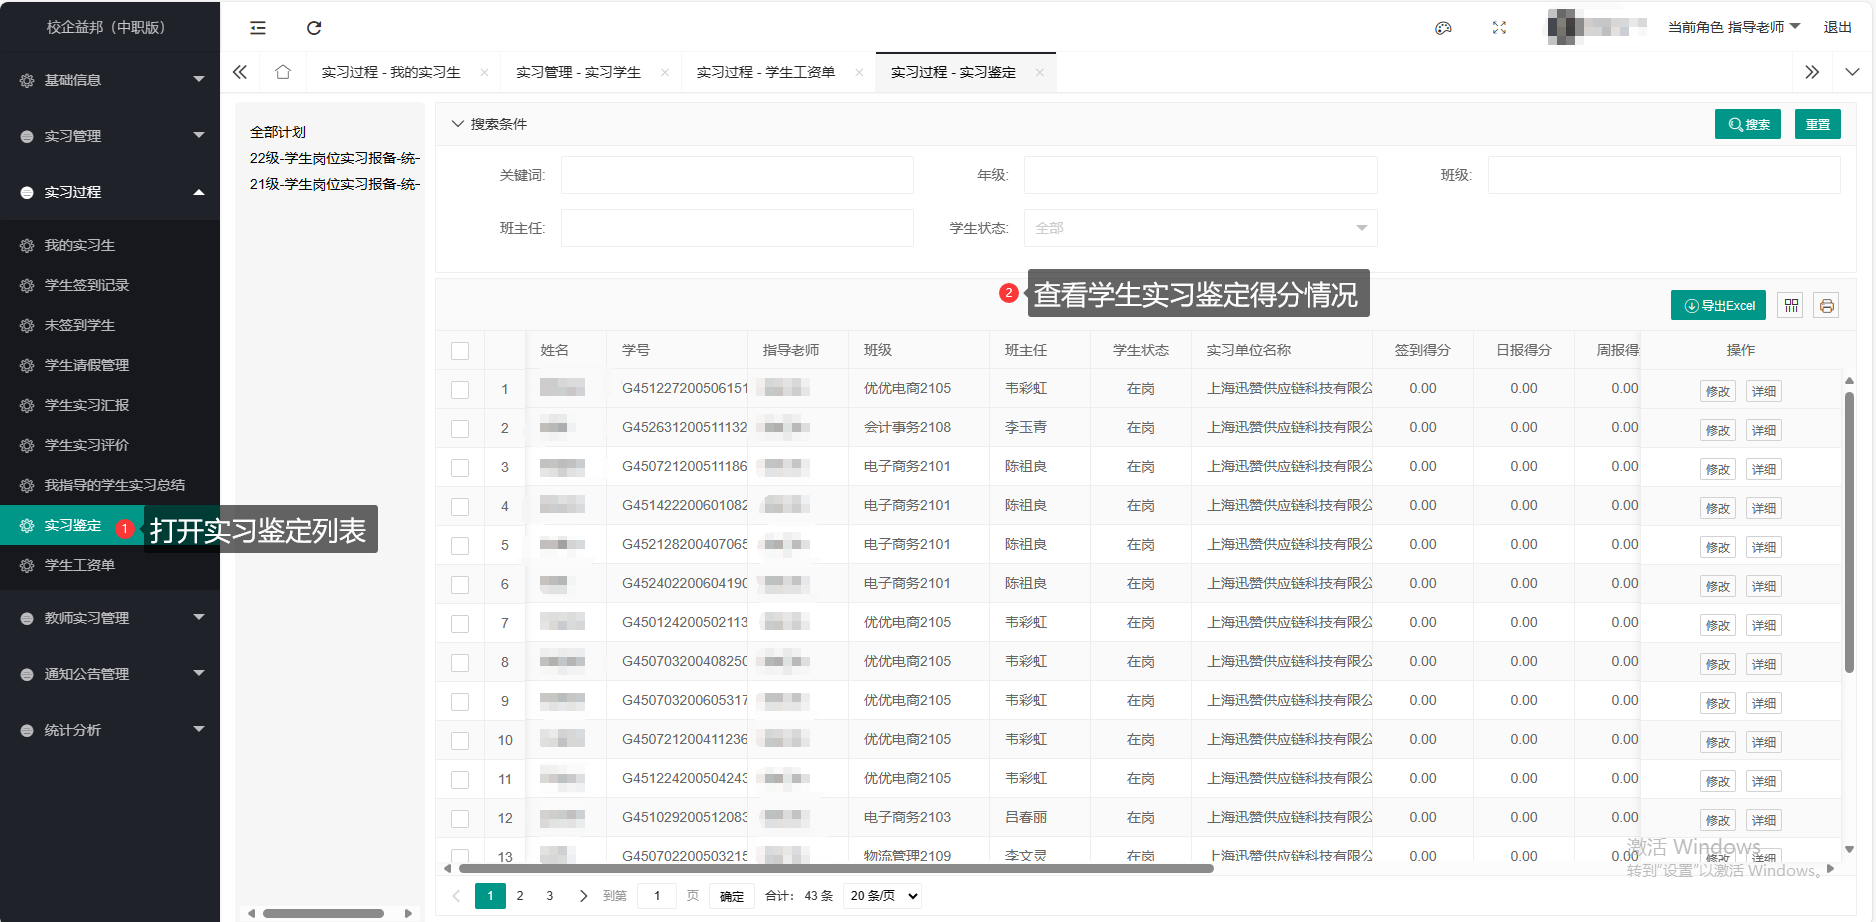Image resolution: width=1876 pixels, height=922 pixels.
Task: Click the refresh icon in top bar
Action: [314, 28]
